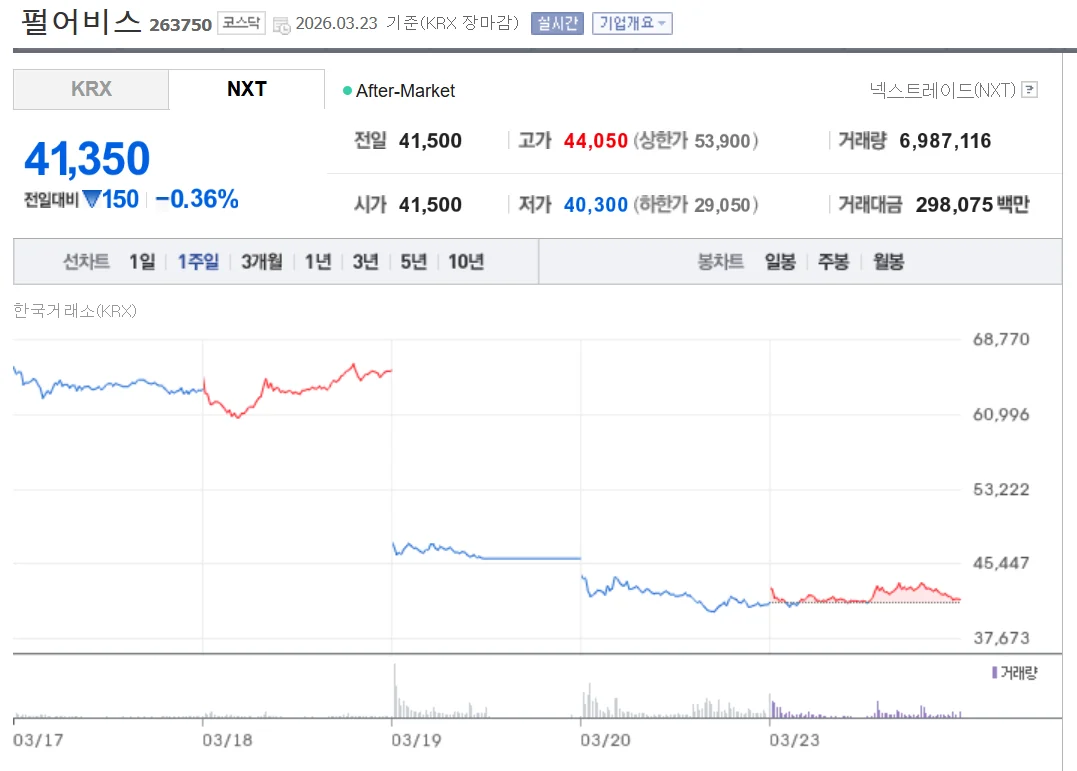Click the 펄어비스 stock name heading

point(81,22)
